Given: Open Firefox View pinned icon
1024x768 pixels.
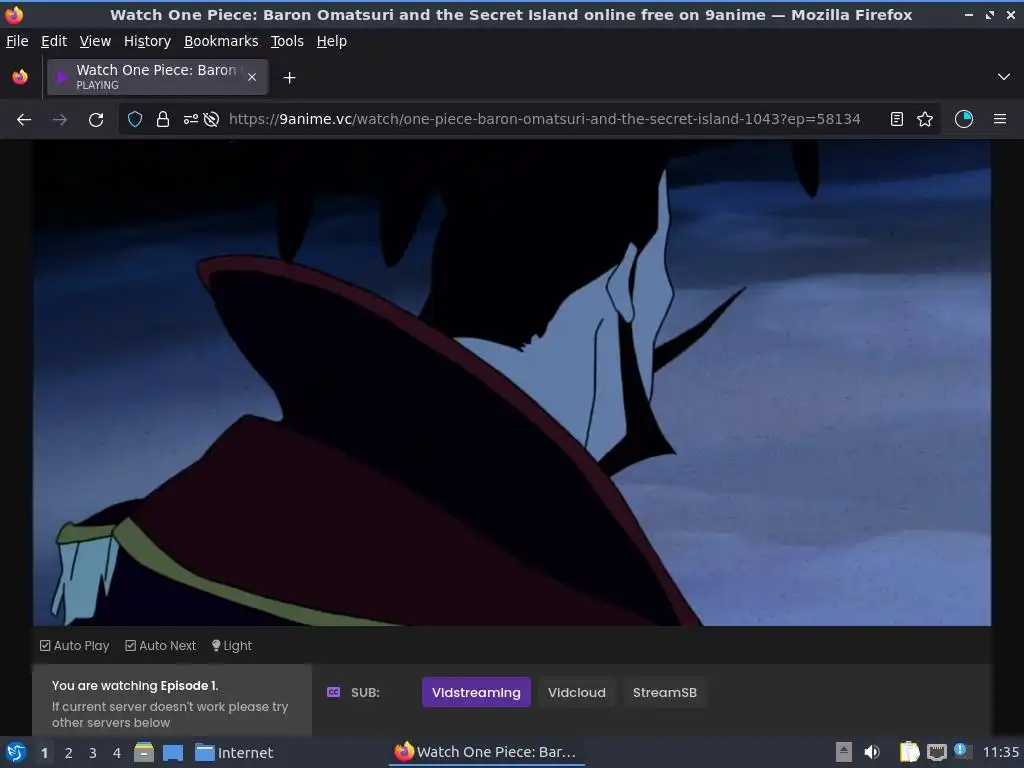Looking at the screenshot, I should 20,77.
